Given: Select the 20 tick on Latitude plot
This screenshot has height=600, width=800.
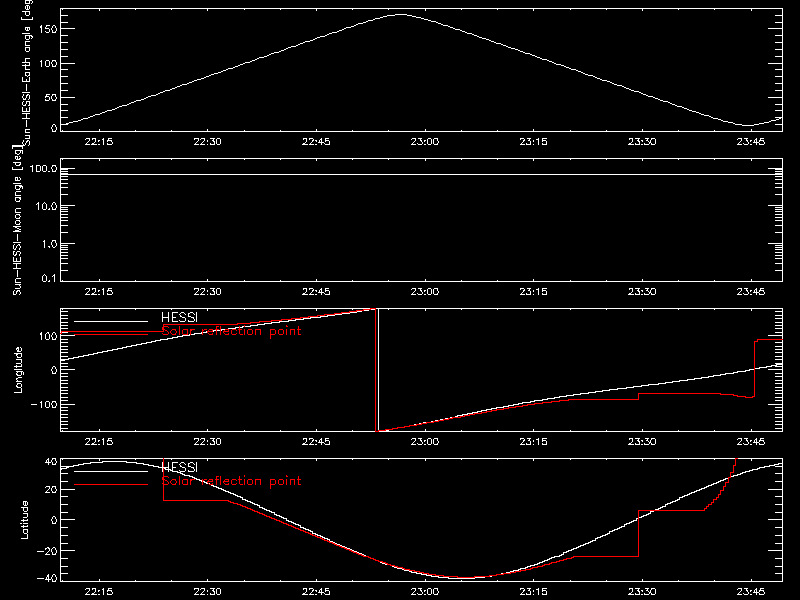Looking at the screenshot, I should coord(51,490).
